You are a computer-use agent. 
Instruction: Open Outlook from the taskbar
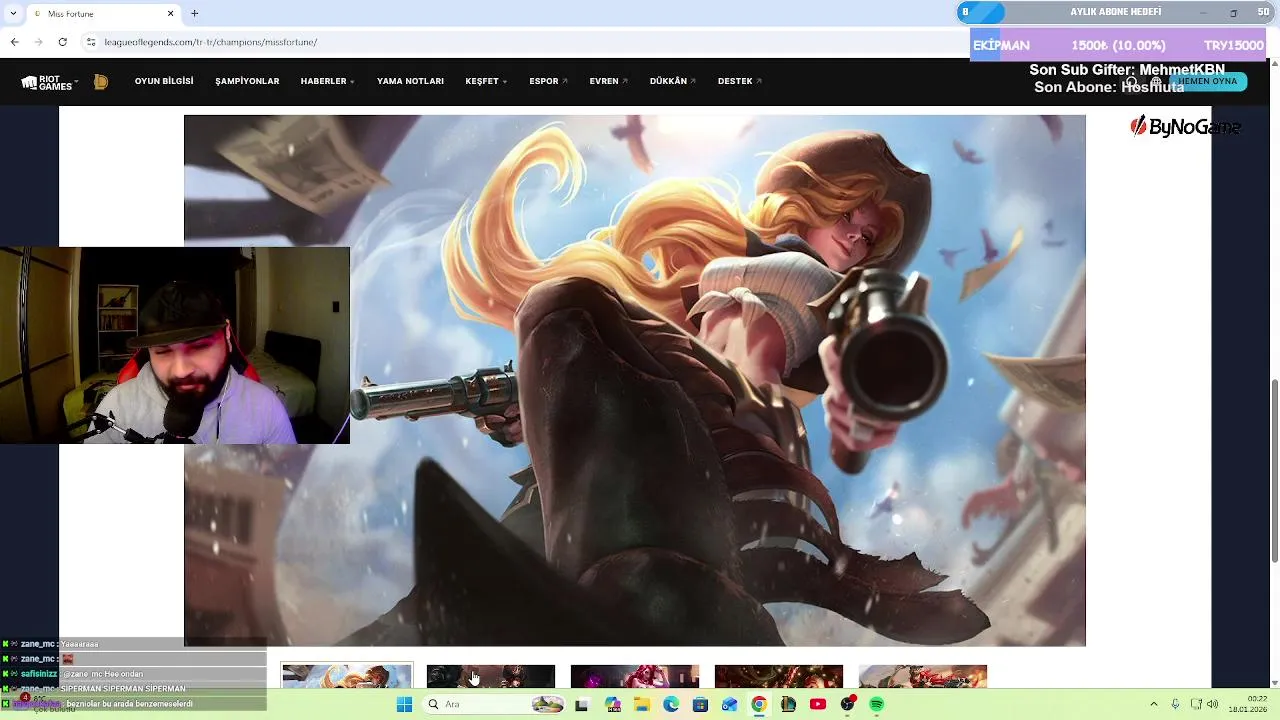pos(730,704)
